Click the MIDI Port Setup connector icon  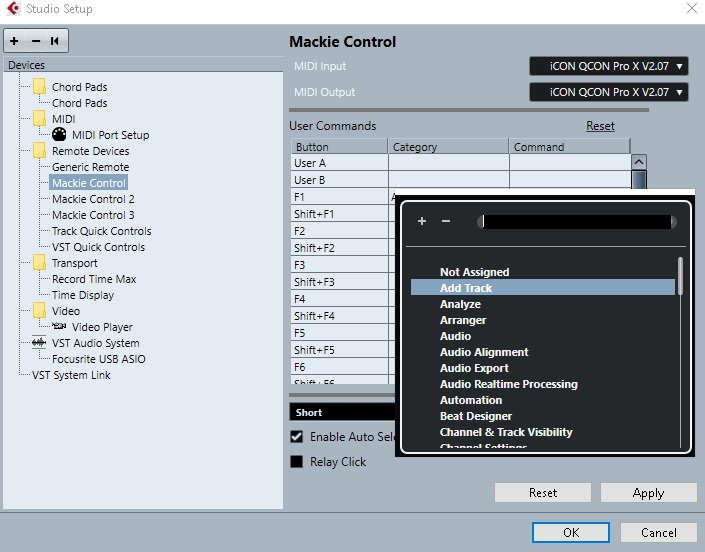click(59, 134)
